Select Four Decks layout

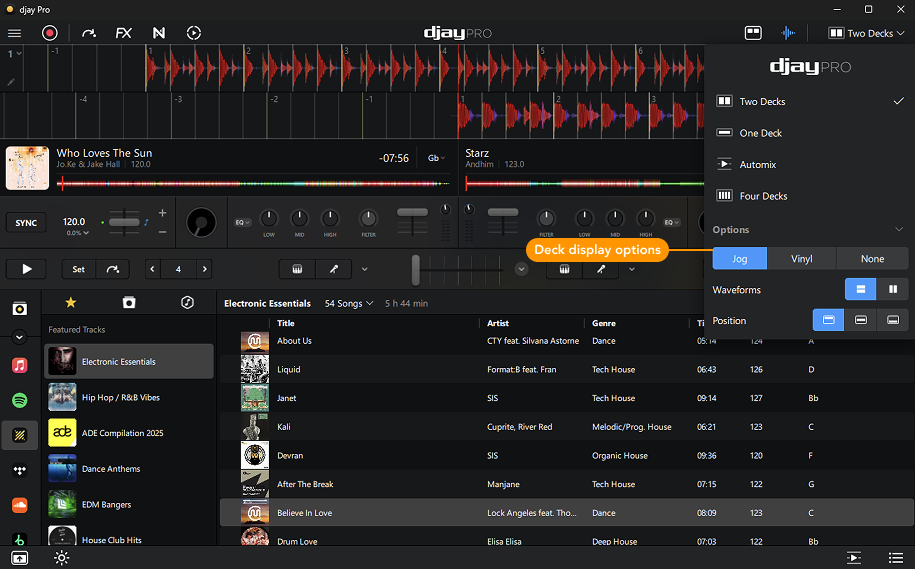809,196
